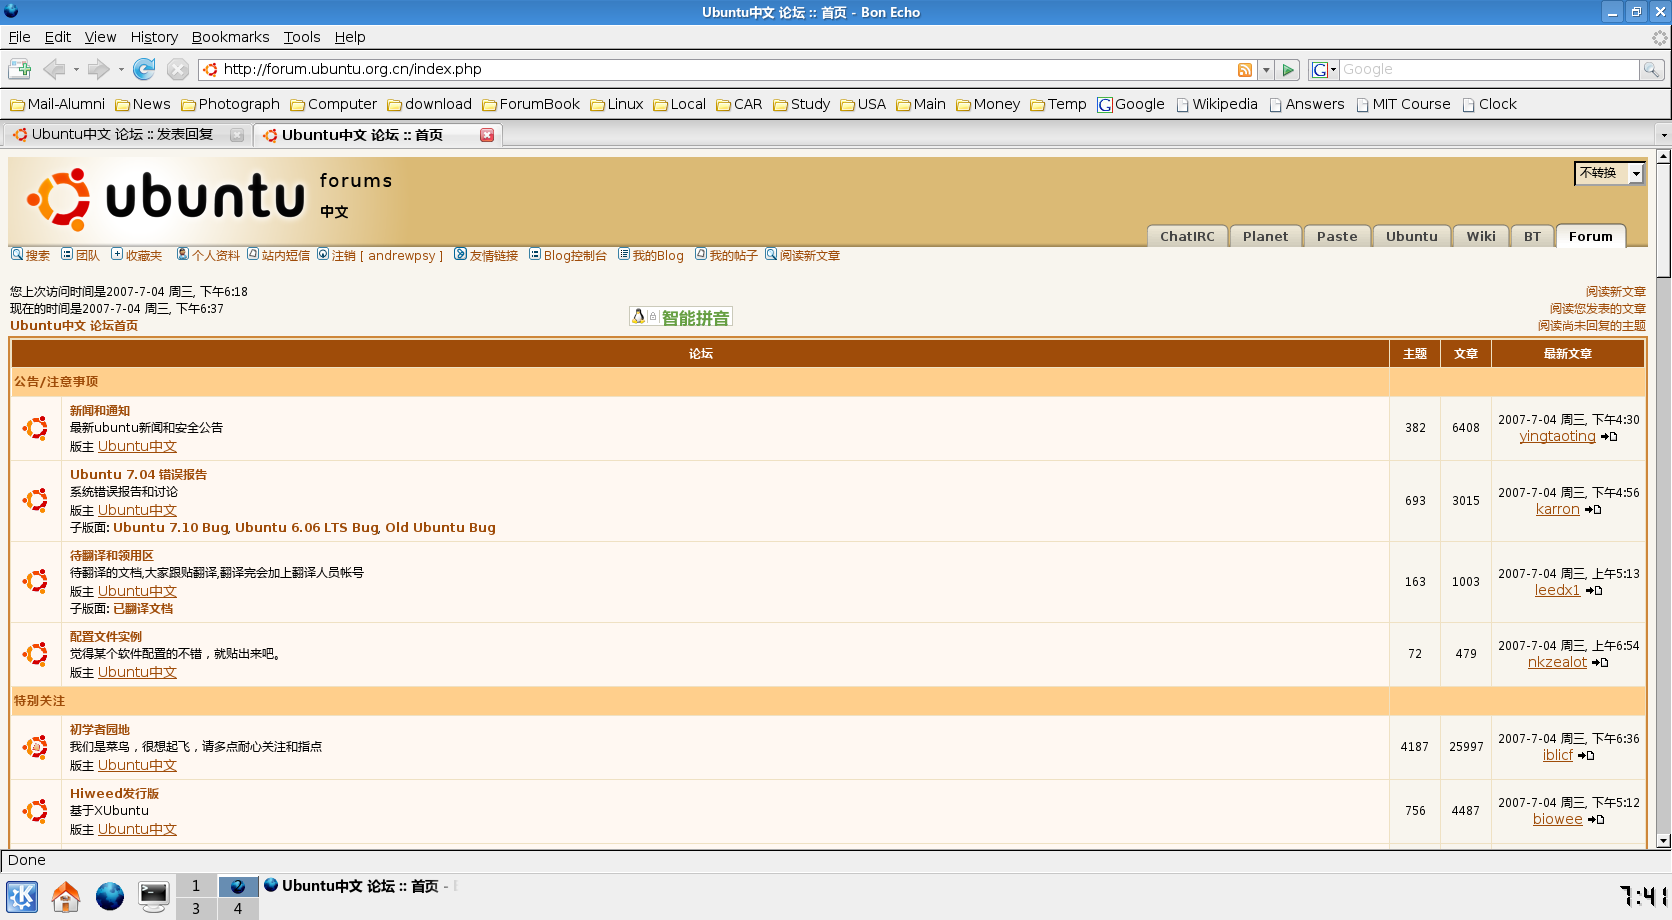Open the tab list dropdown arrow
1672x920 pixels.
click(x=1663, y=135)
